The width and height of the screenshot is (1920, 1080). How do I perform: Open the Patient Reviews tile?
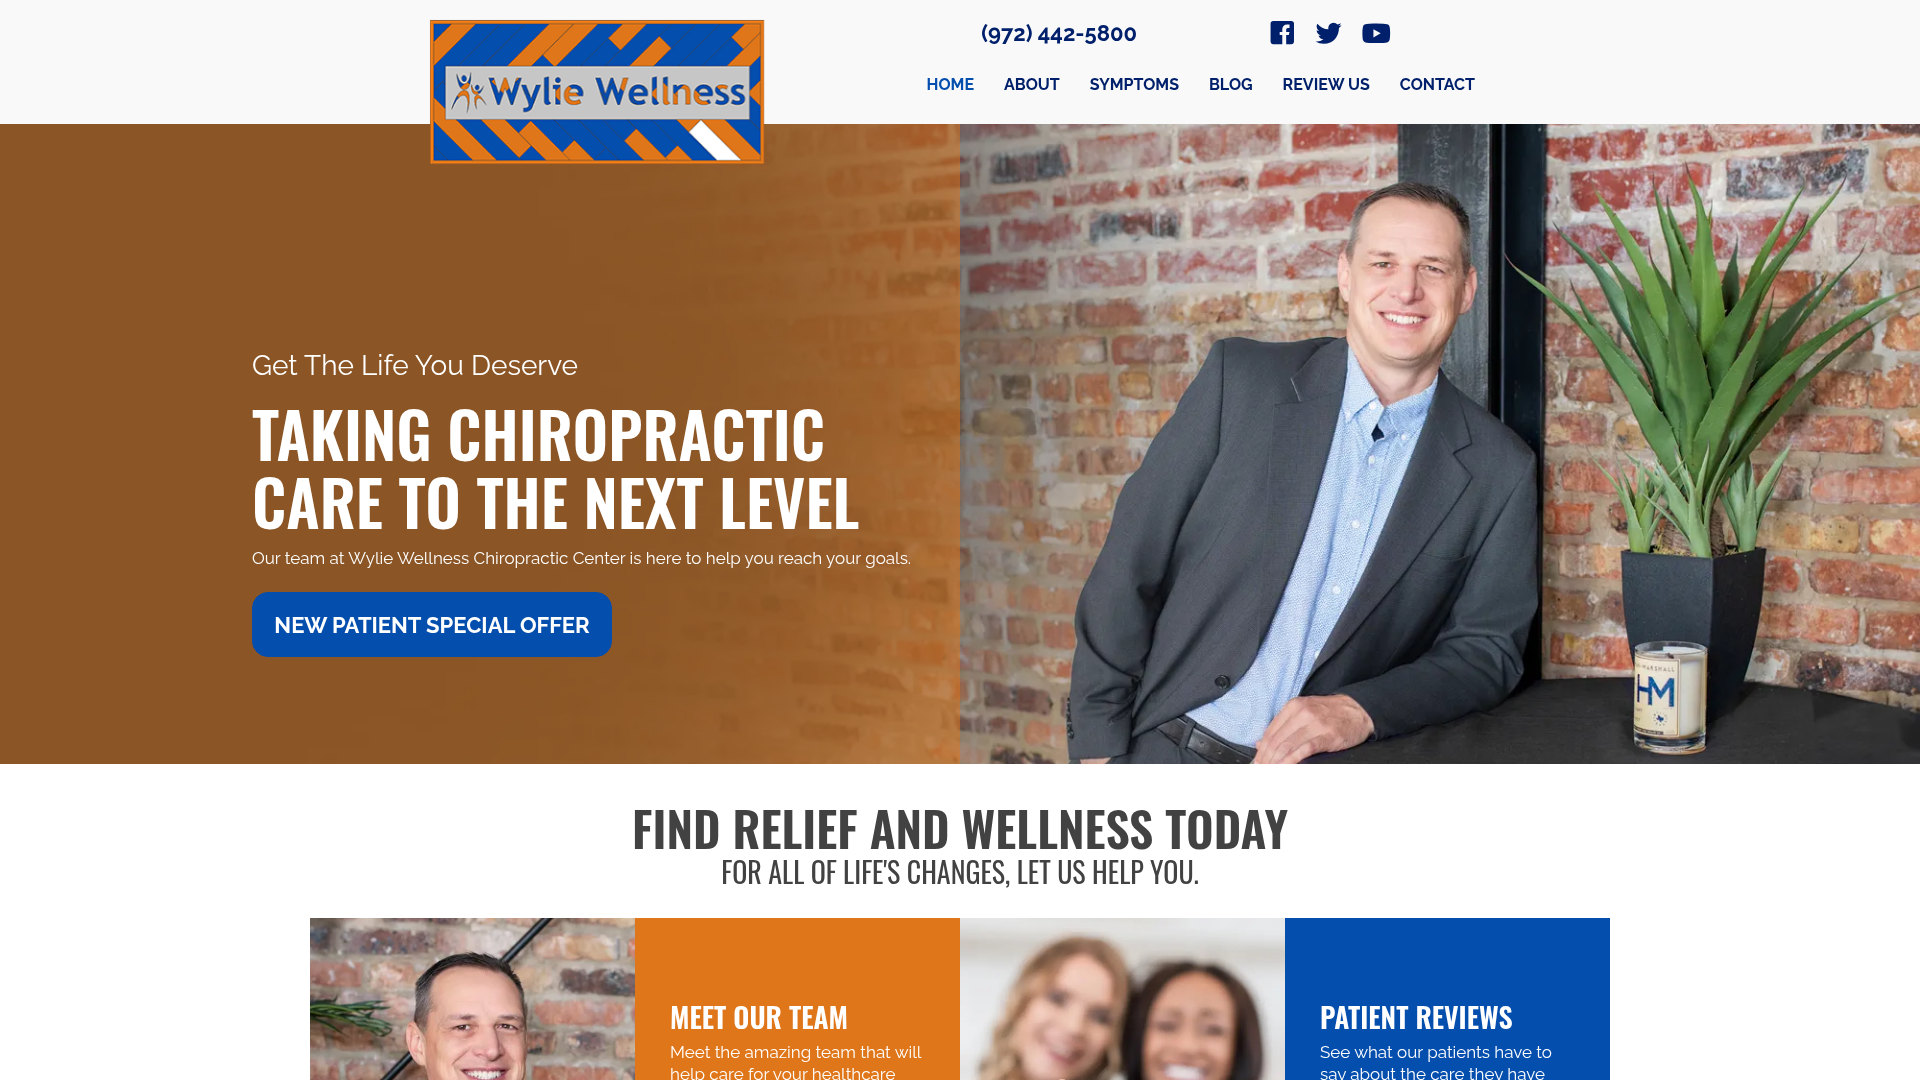[x=1447, y=999]
